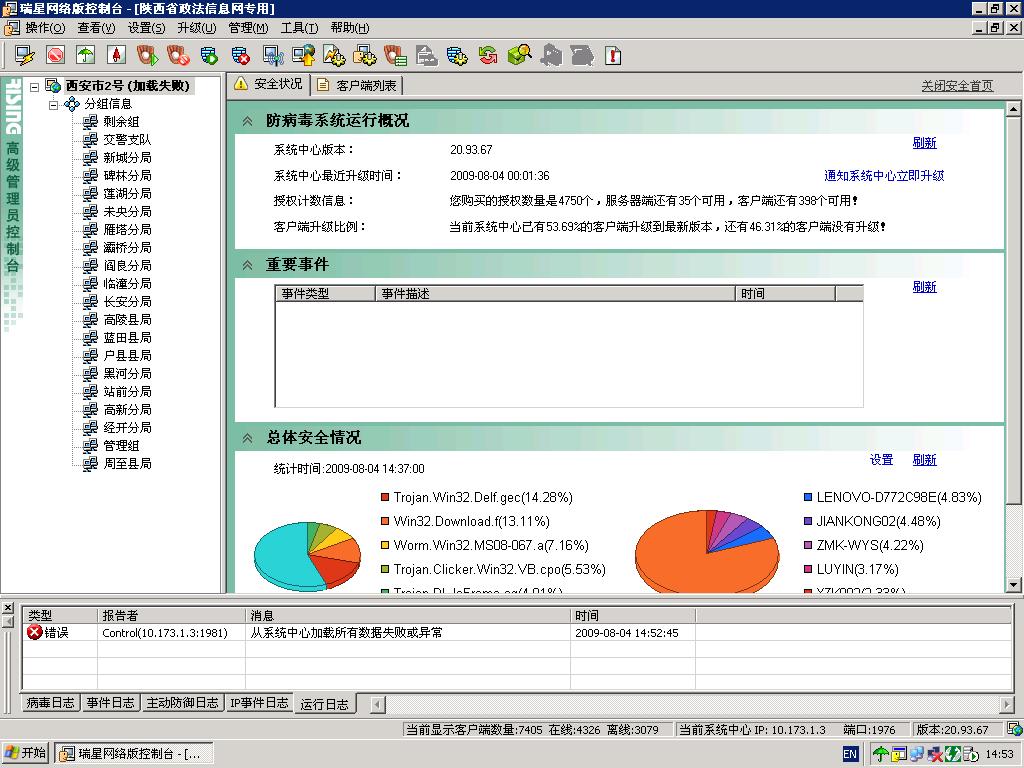The width and height of the screenshot is (1024, 768).
Task: Click the grayed-out printer toolbar icon
Action: (427, 56)
